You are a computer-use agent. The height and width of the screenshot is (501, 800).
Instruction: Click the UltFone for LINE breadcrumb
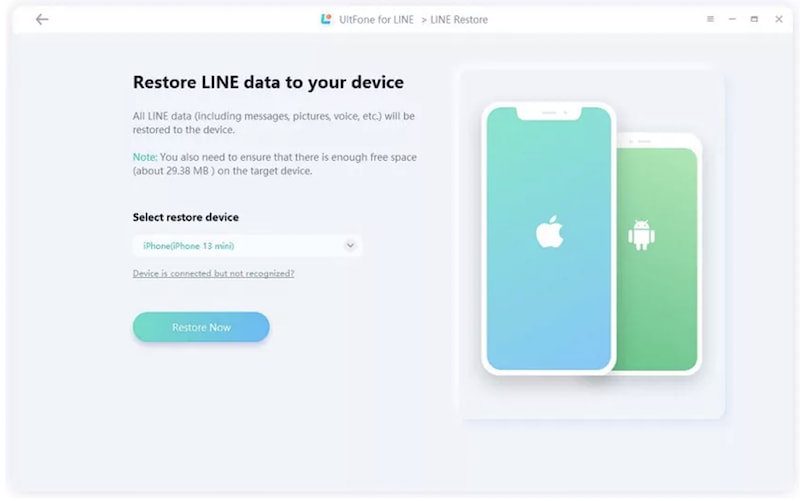click(377, 19)
